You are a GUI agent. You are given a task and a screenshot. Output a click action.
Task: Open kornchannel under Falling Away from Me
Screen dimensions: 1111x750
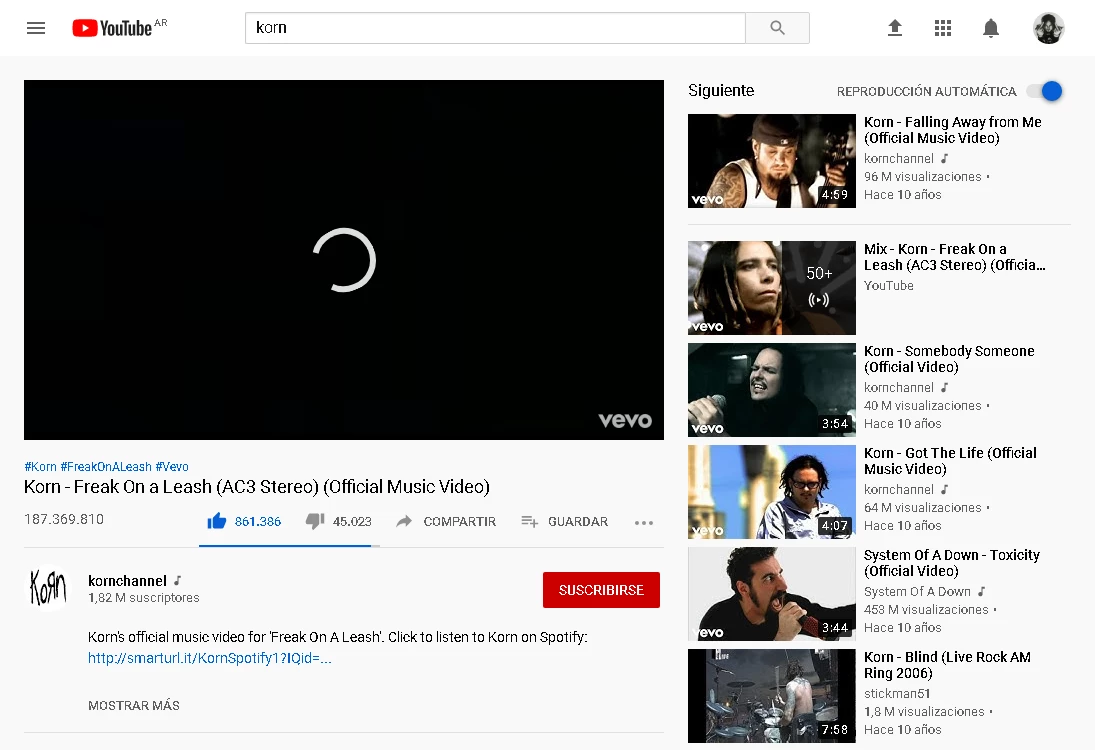tap(898, 159)
